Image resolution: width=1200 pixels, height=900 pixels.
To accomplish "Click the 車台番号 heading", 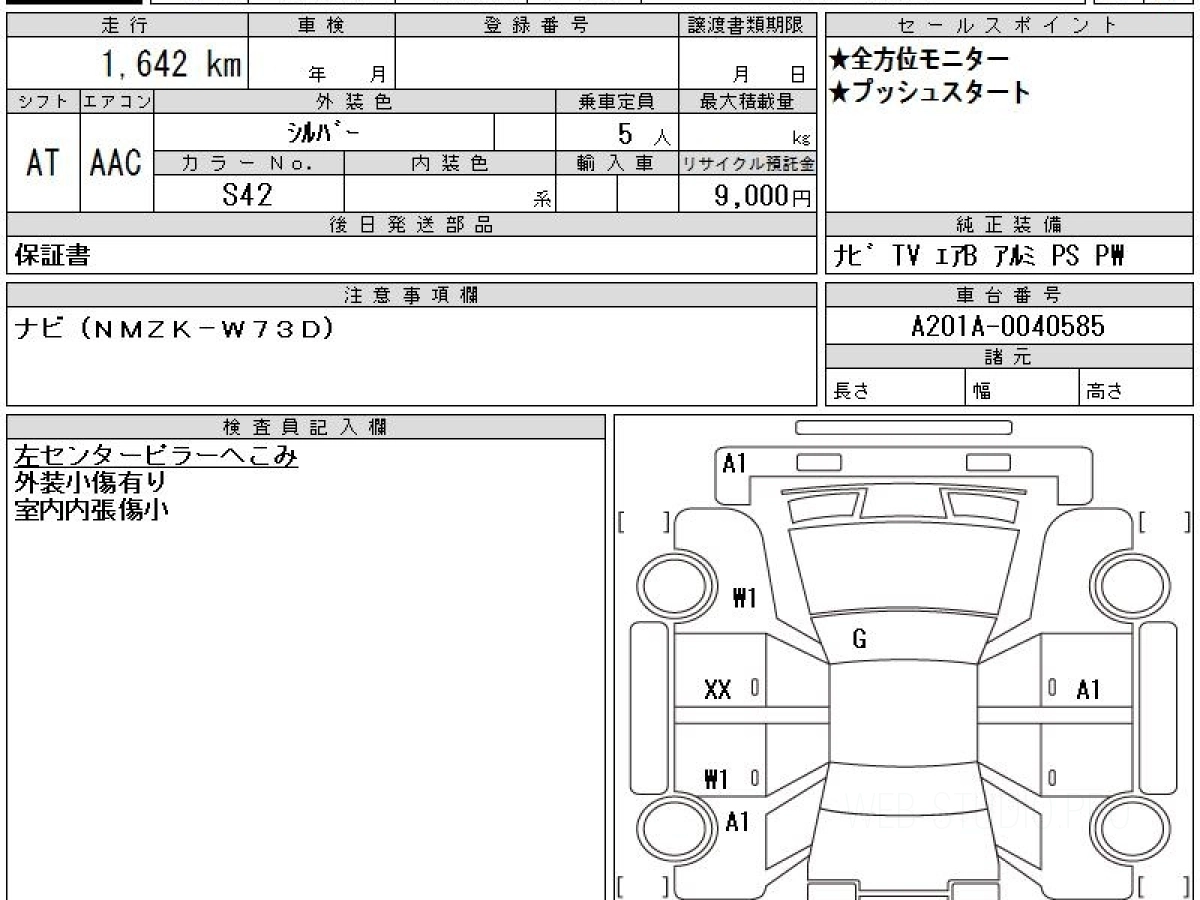I will tap(1009, 295).
